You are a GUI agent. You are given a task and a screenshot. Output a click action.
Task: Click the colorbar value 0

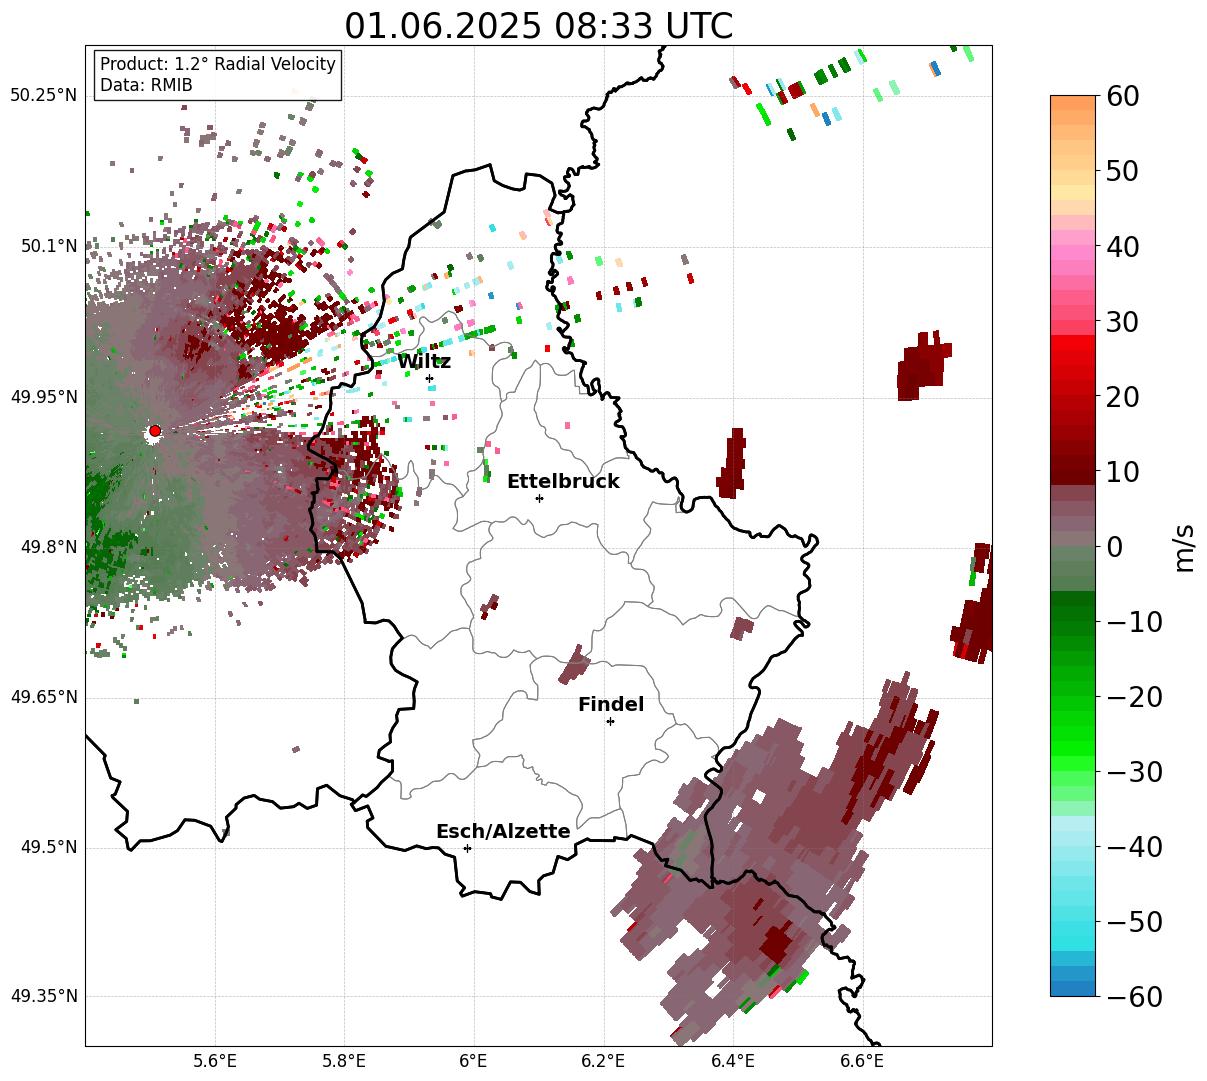coord(1114,546)
